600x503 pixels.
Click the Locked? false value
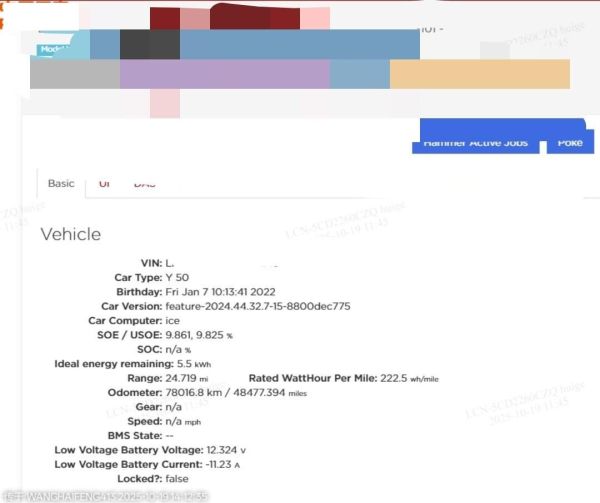click(176, 480)
